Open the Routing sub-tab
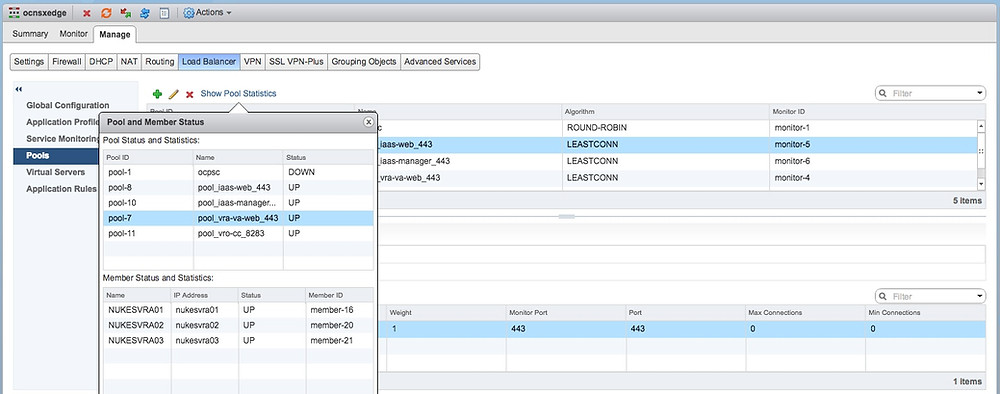This screenshot has height=394, width=1000. point(159,62)
